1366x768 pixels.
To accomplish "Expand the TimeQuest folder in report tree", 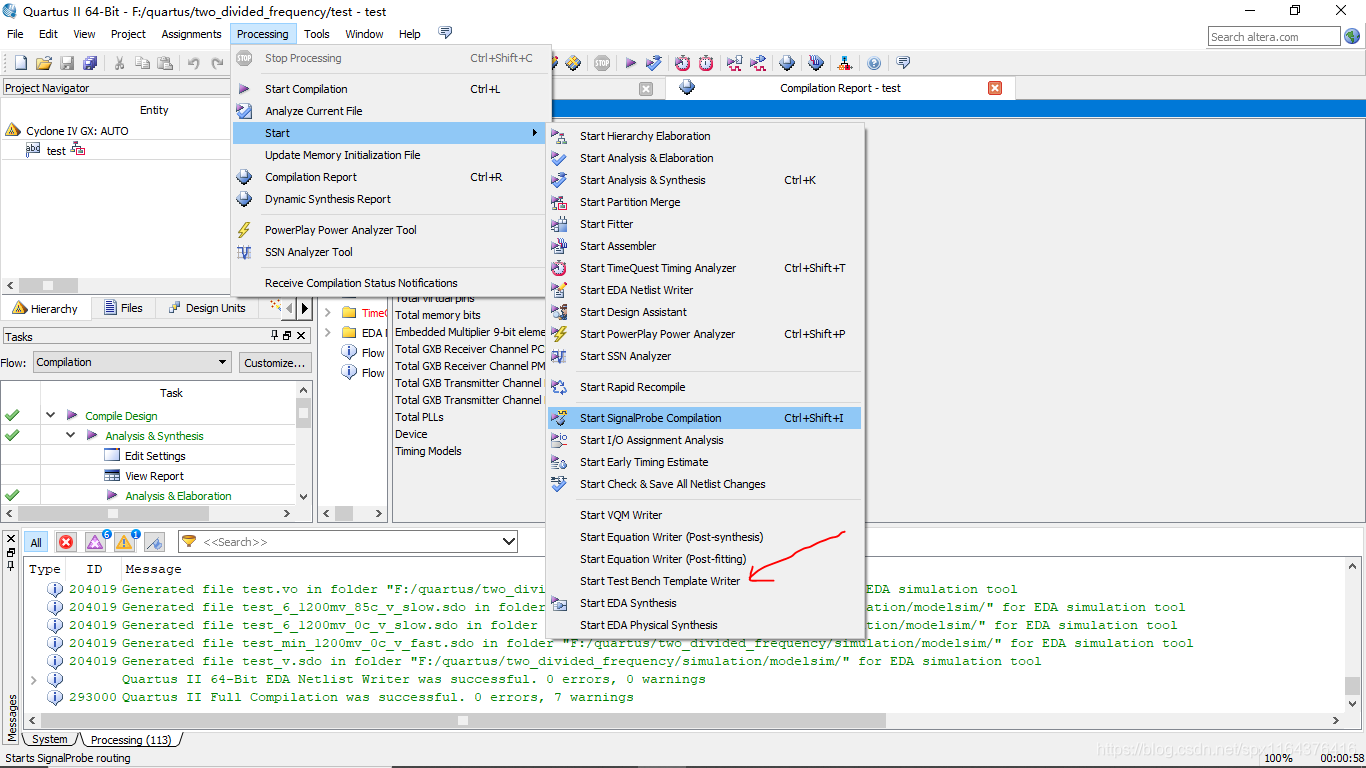I will pyautogui.click(x=328, y=313).
